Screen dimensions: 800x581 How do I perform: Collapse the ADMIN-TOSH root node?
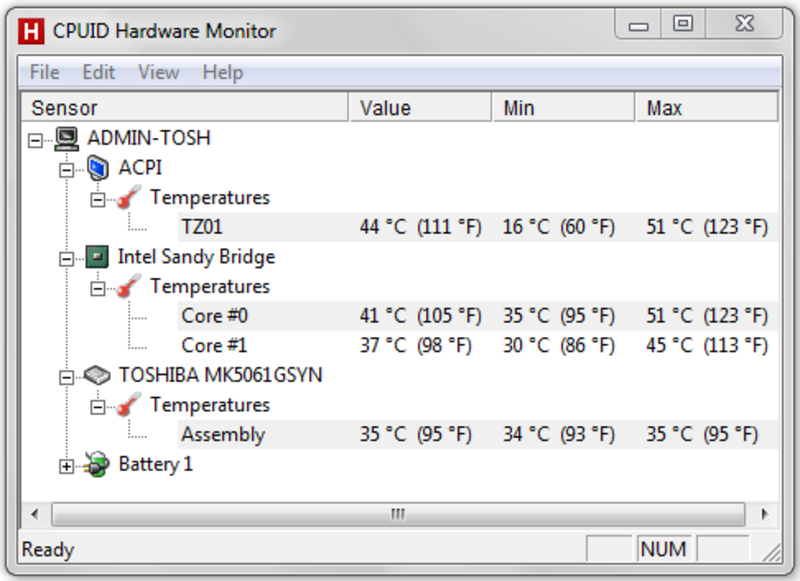point(35,140)
